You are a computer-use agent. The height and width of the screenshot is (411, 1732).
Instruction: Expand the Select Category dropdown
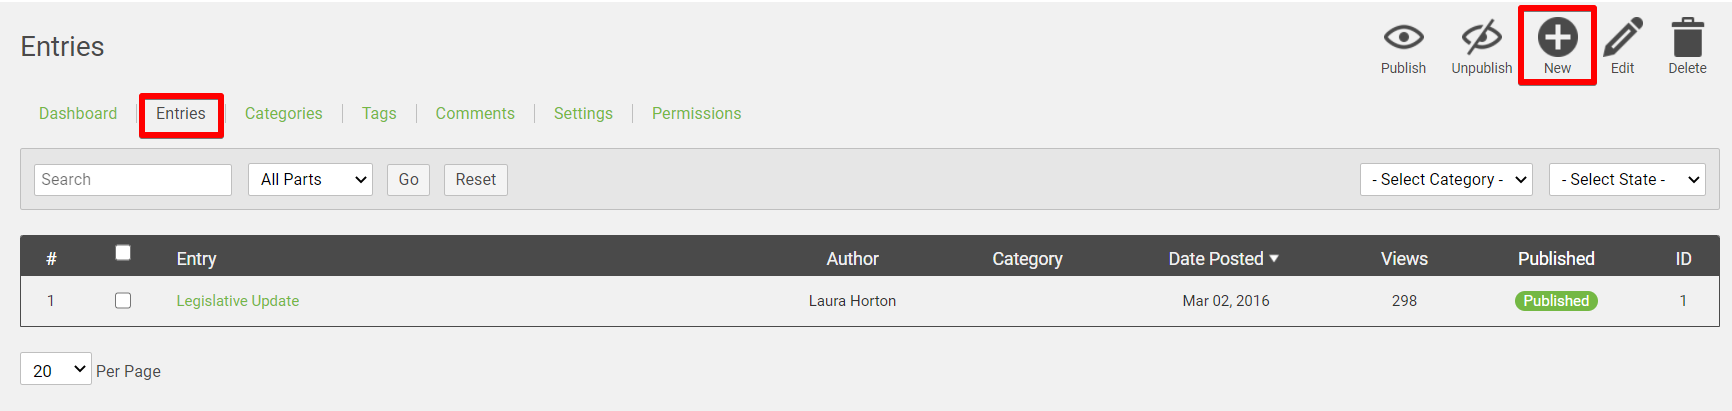(x=1445, y=180)
